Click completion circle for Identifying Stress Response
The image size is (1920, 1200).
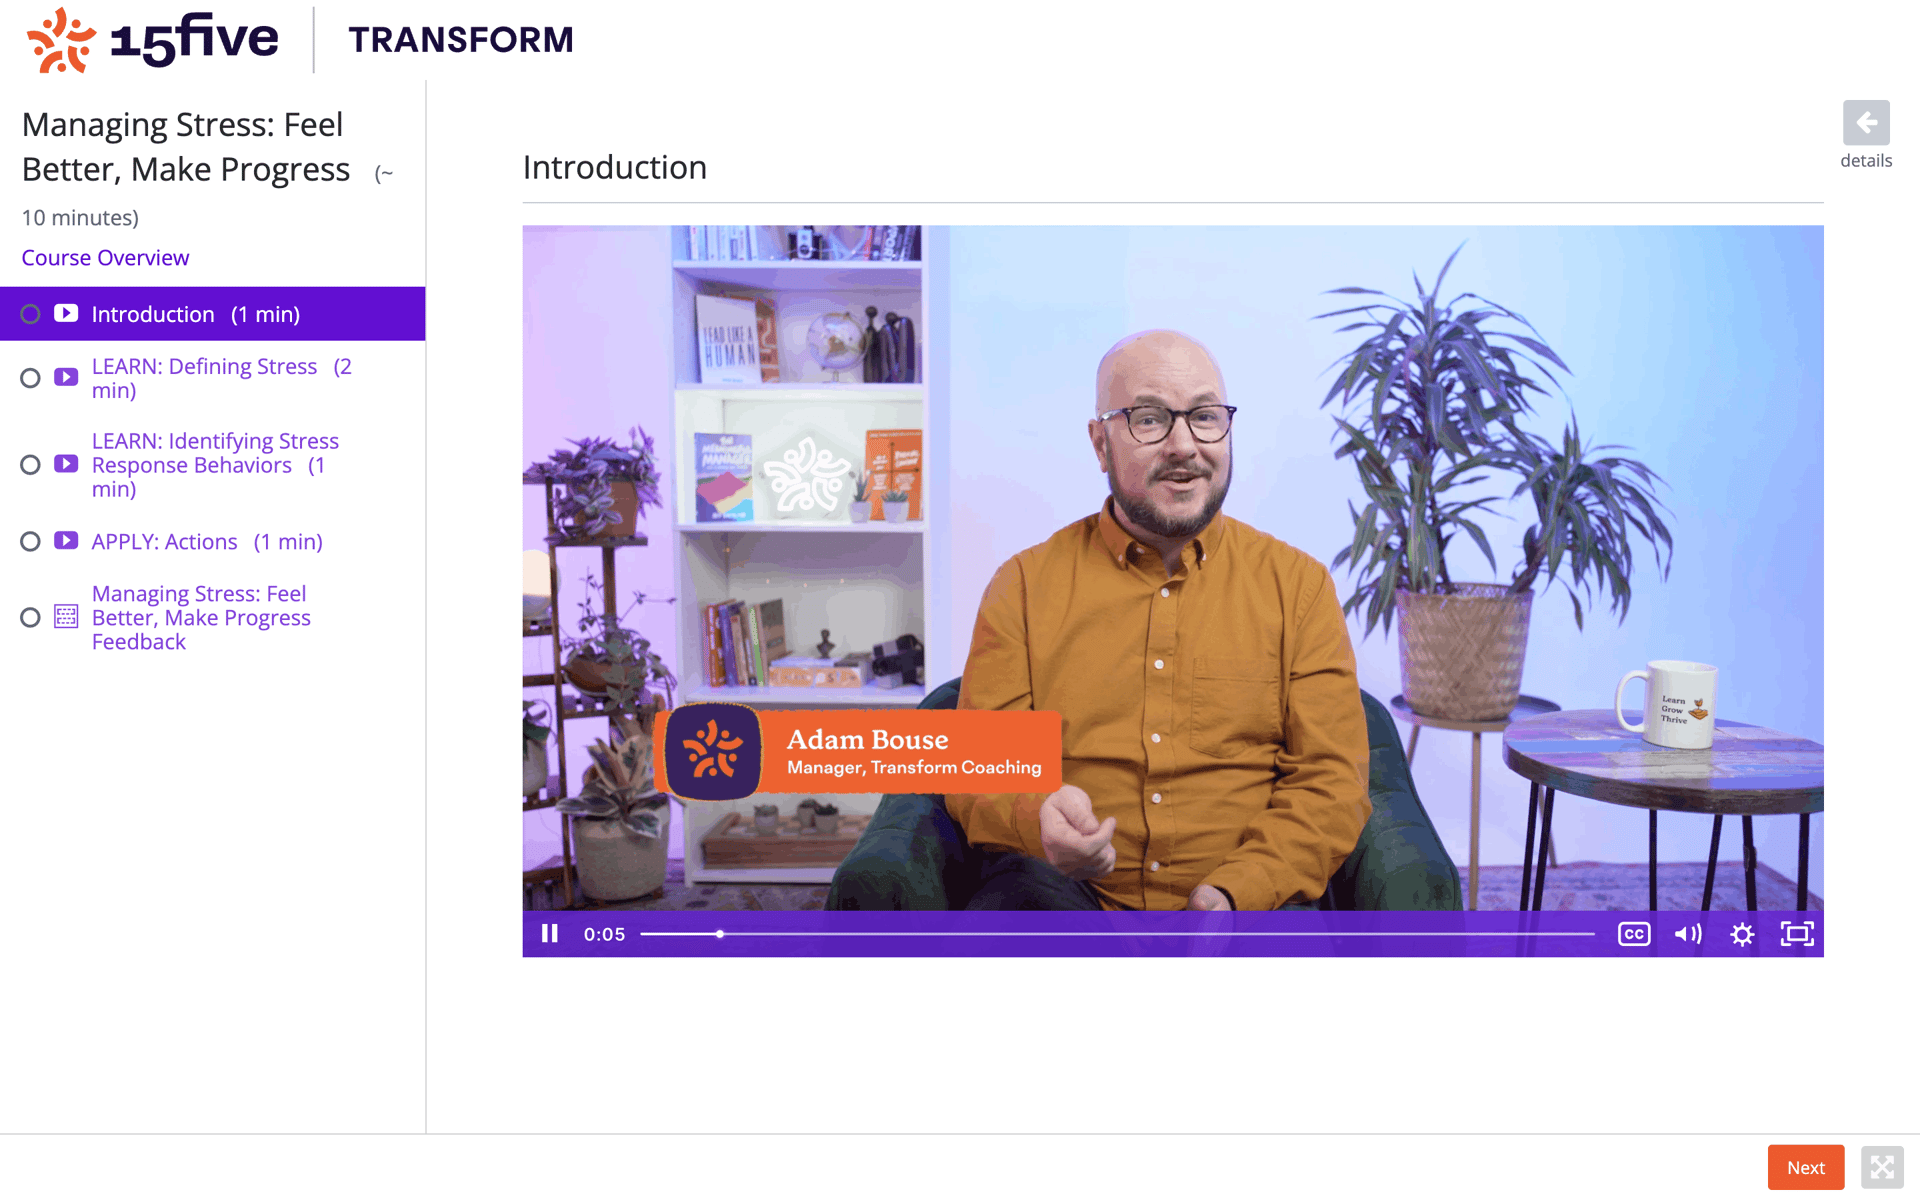point(31,465)
